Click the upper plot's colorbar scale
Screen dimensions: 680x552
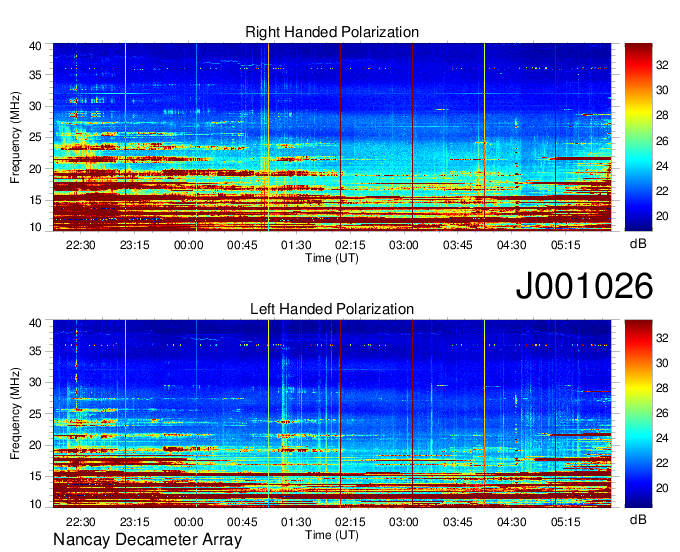pyautogui.click(x=638, y=137)
